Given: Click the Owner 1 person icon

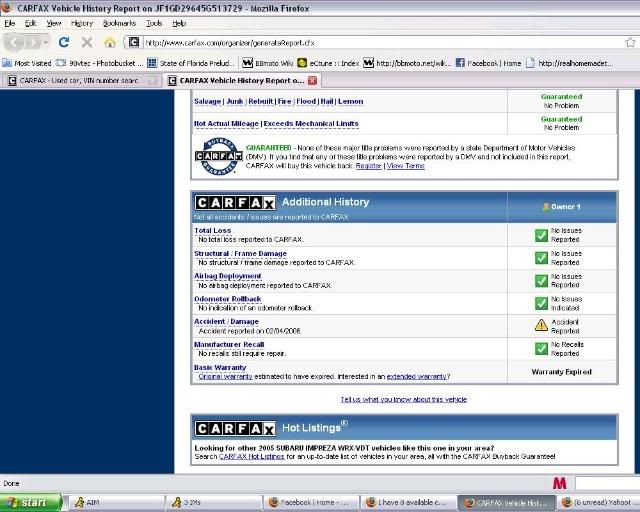Looking at the screenshot, I should [546, 207].
